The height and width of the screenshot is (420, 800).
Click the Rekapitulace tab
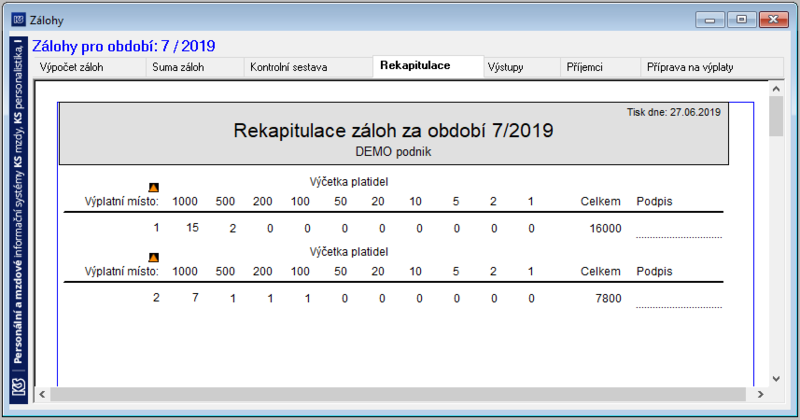(x=428, y=66)
